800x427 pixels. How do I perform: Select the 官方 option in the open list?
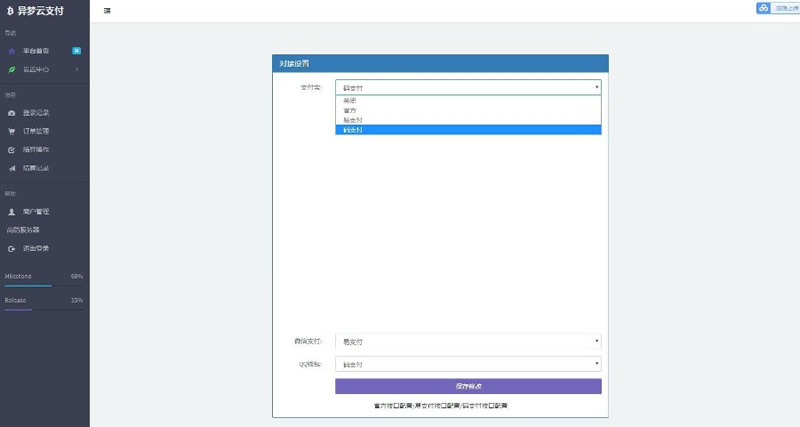(x=468, y=110)
